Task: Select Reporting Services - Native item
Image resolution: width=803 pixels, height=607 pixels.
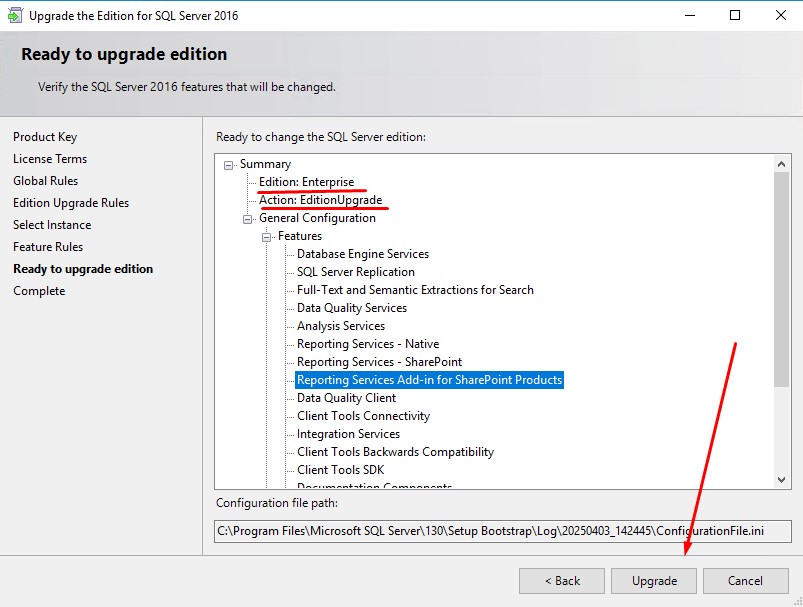Action: pos(367,344)
